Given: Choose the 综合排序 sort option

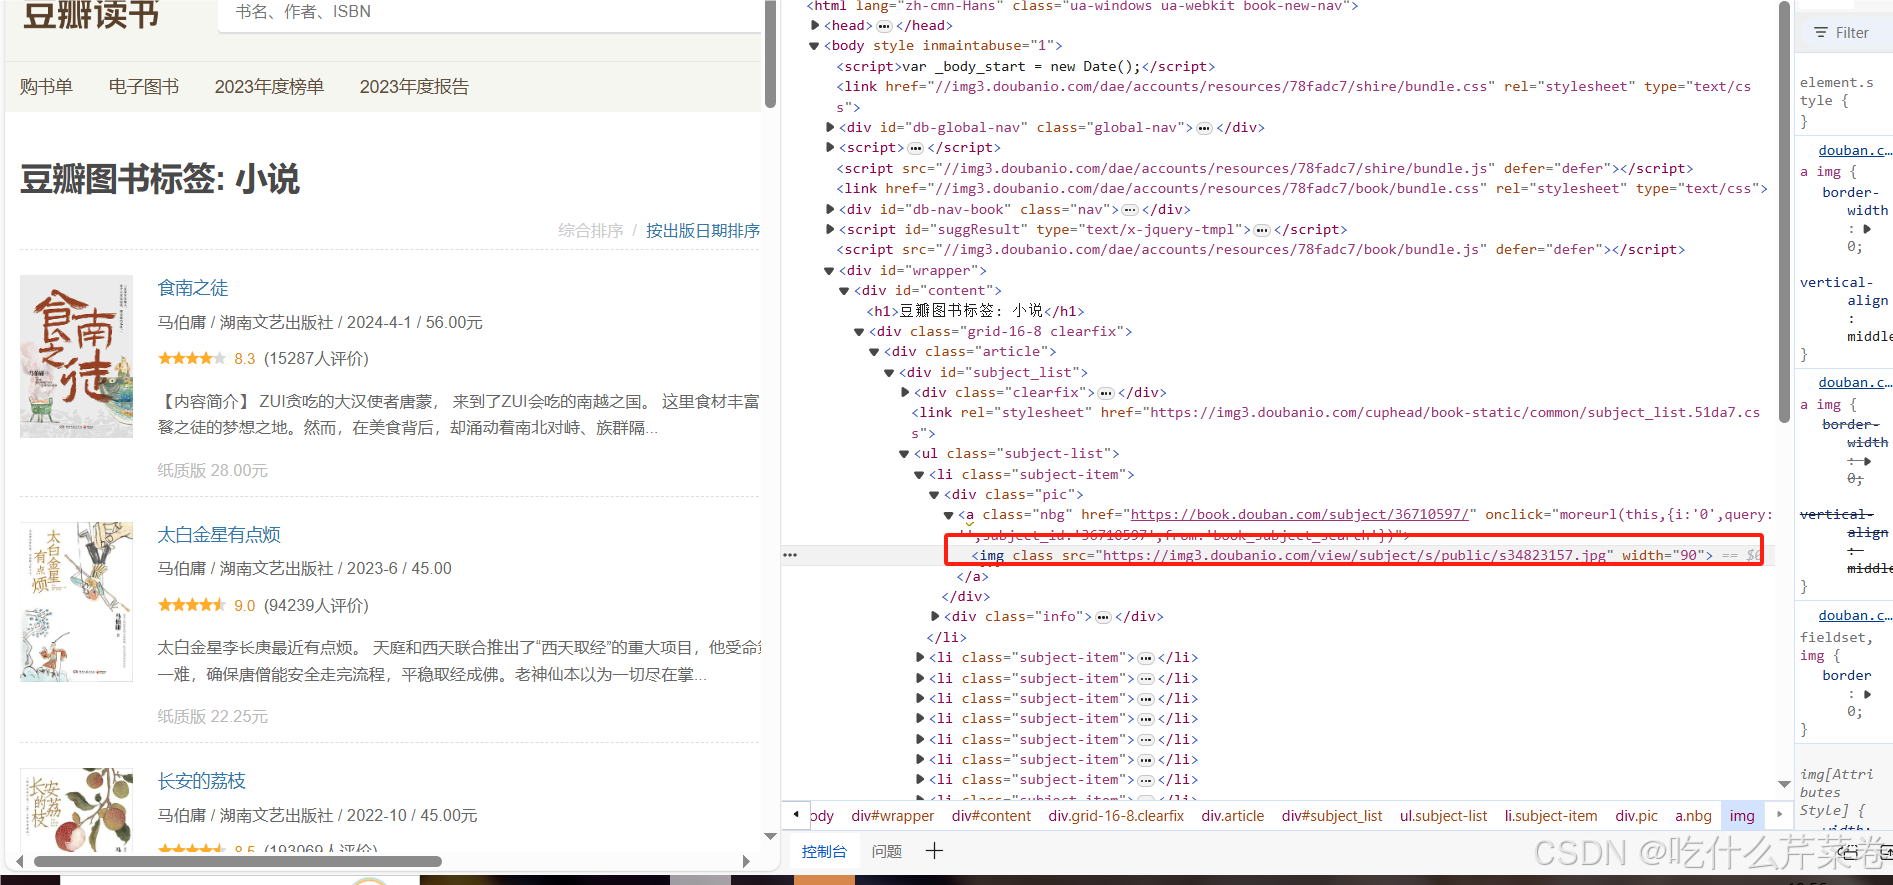Looking at the screenshot, I should point(591,231).
